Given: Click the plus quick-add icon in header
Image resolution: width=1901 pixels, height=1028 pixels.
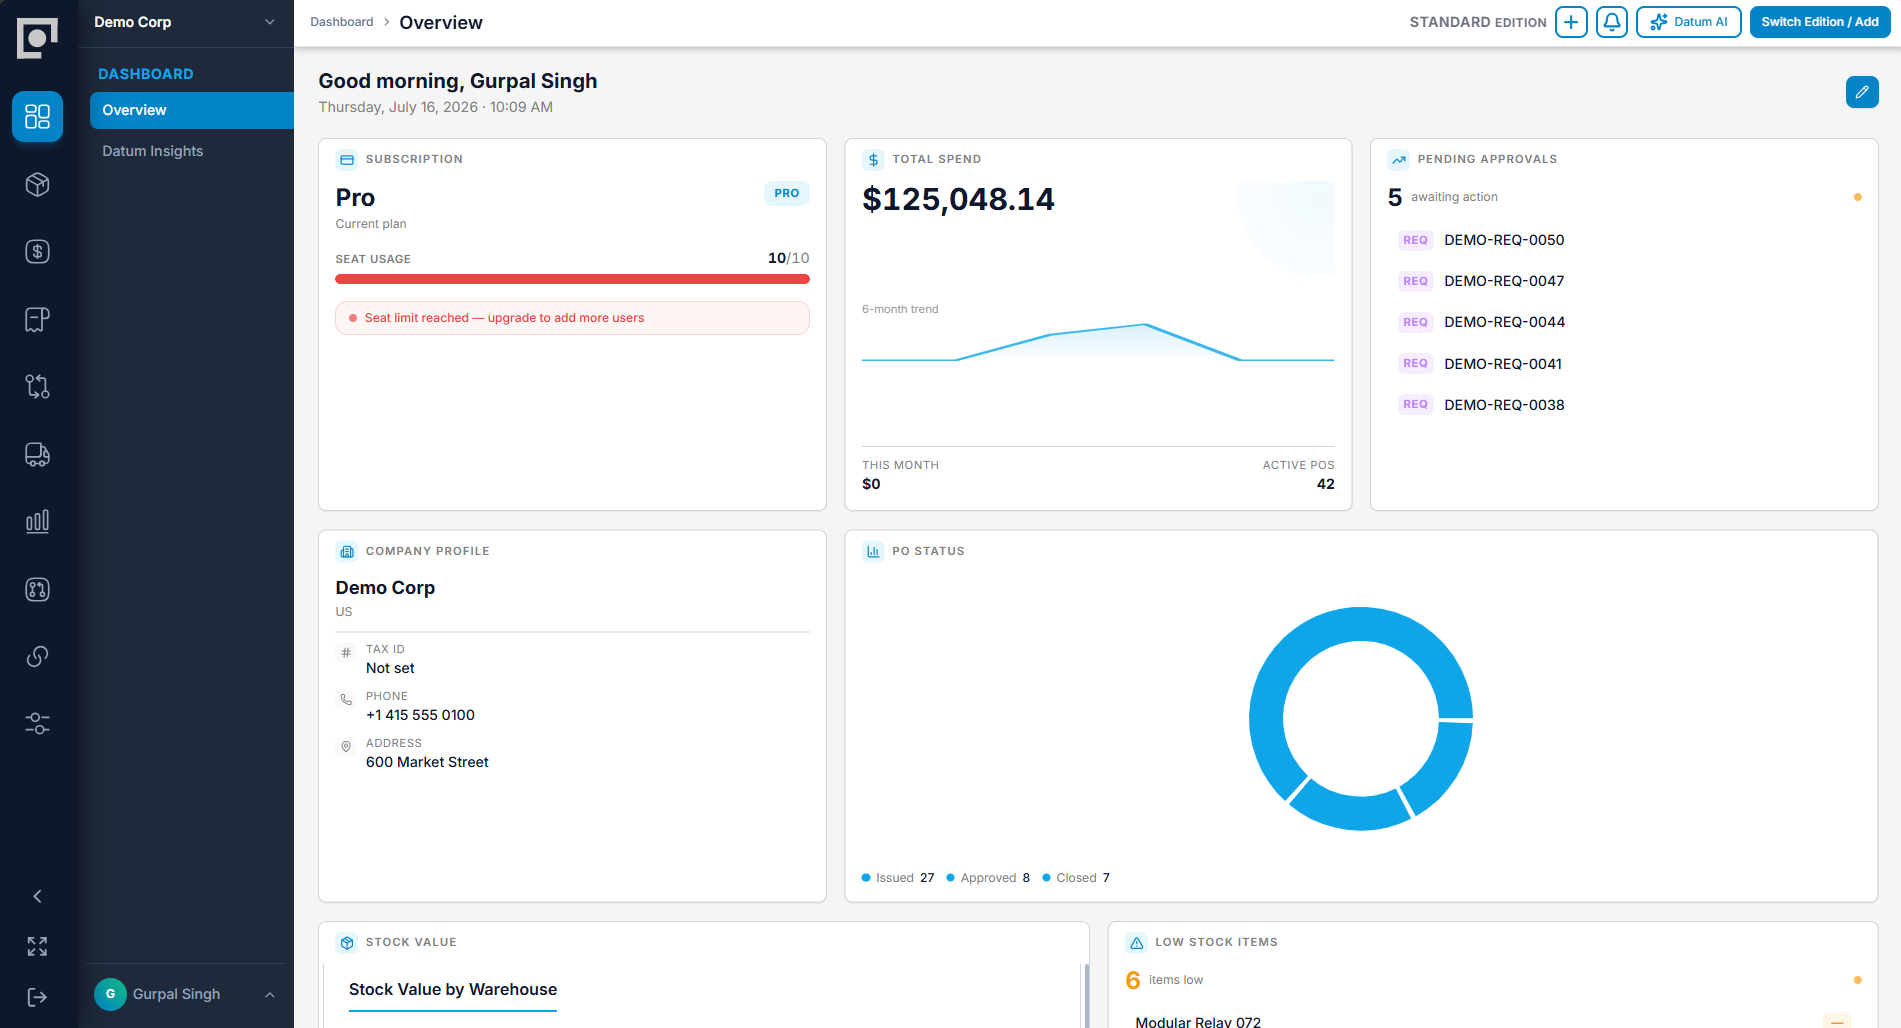Looking at the screenshot, I should tap(1571, 22).
